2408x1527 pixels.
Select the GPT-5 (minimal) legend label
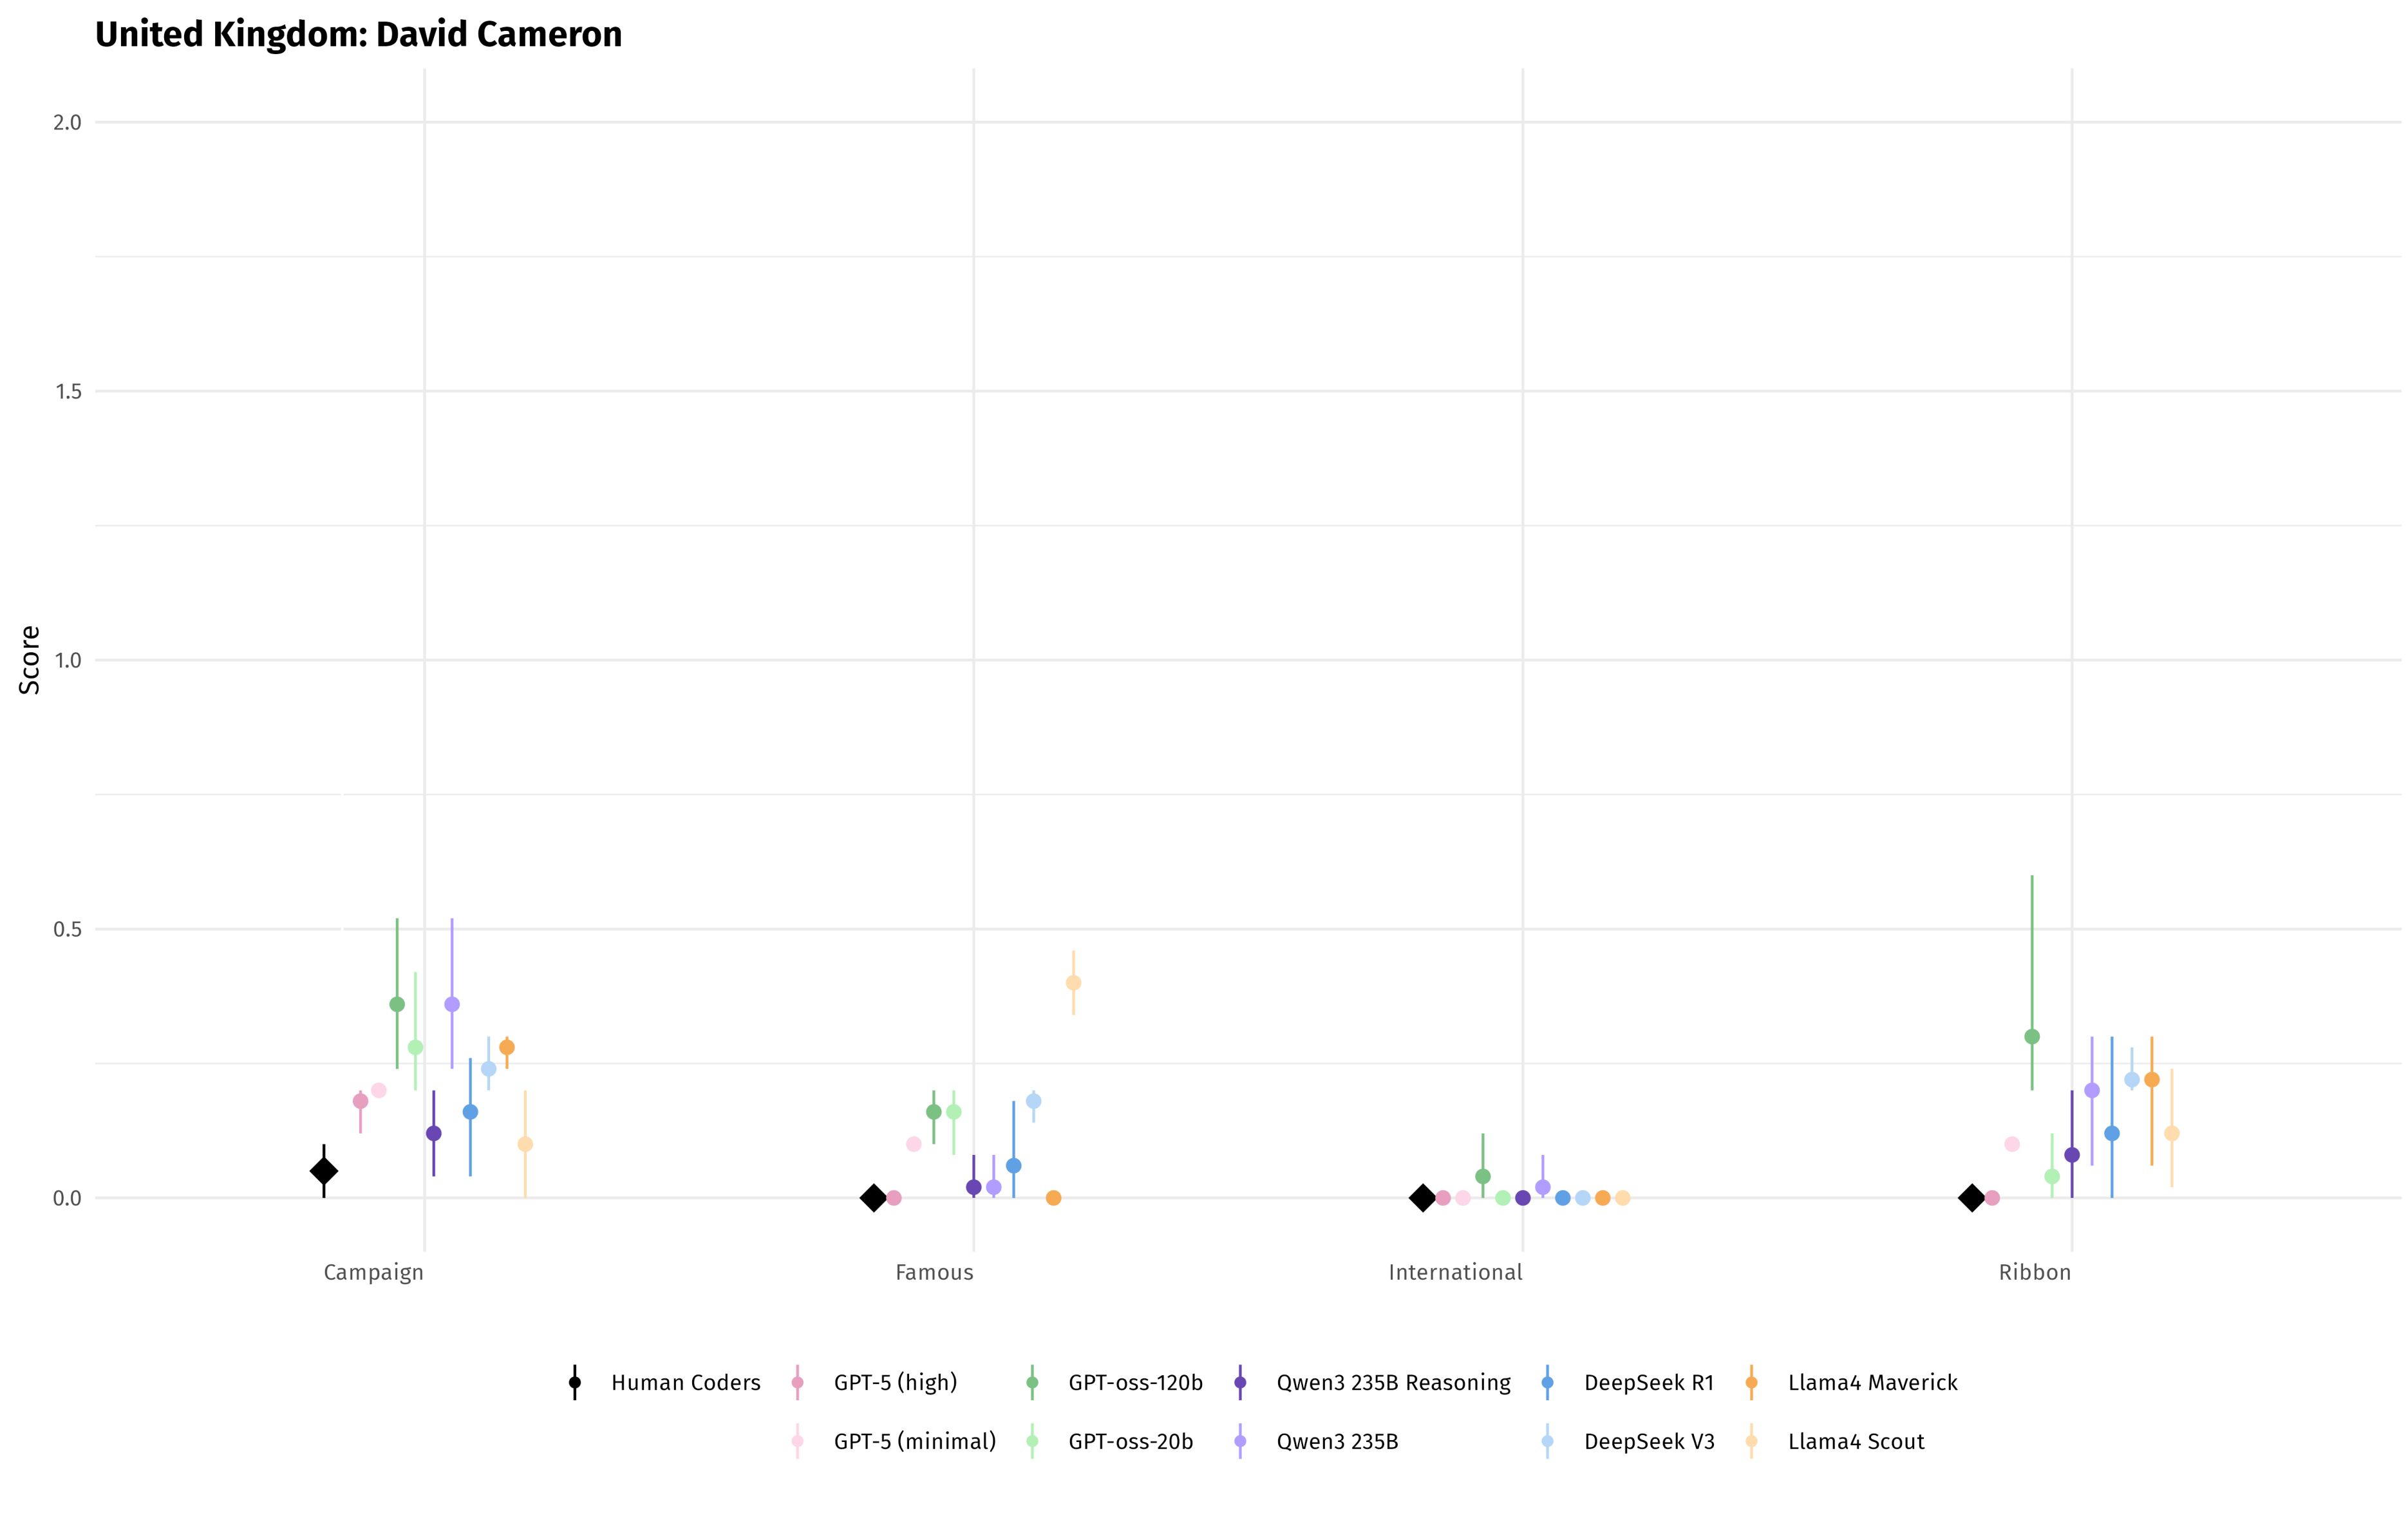tap(914, 1442)
